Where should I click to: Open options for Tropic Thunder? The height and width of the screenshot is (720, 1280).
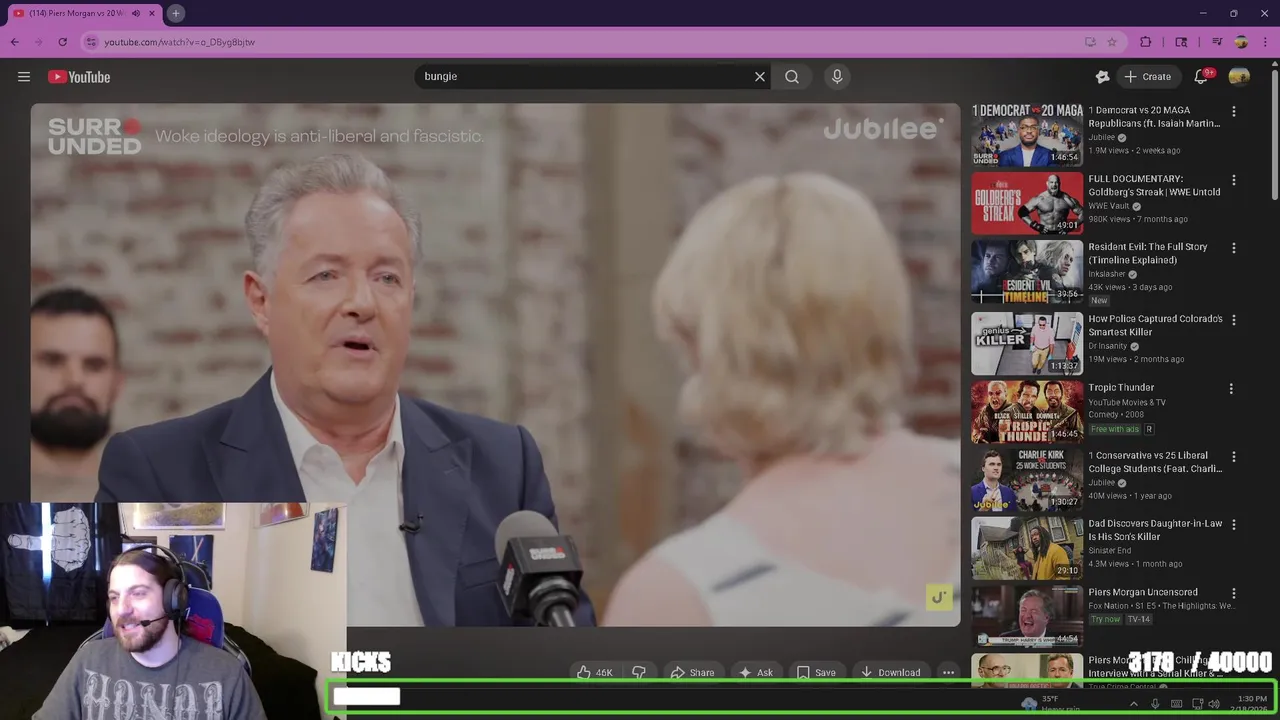1231,389
